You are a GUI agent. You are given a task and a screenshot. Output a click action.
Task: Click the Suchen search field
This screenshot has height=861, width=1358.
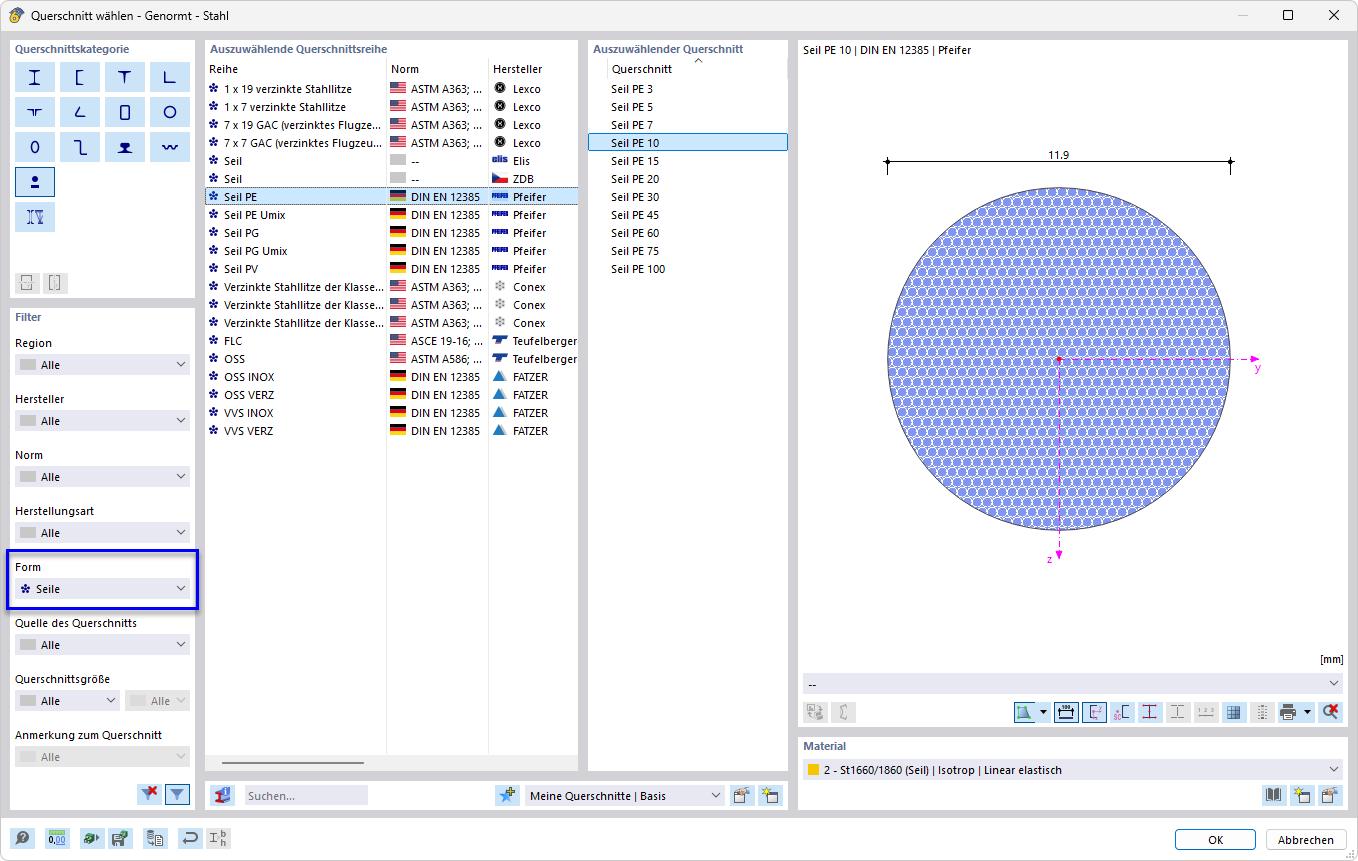(x=306, y=796)
